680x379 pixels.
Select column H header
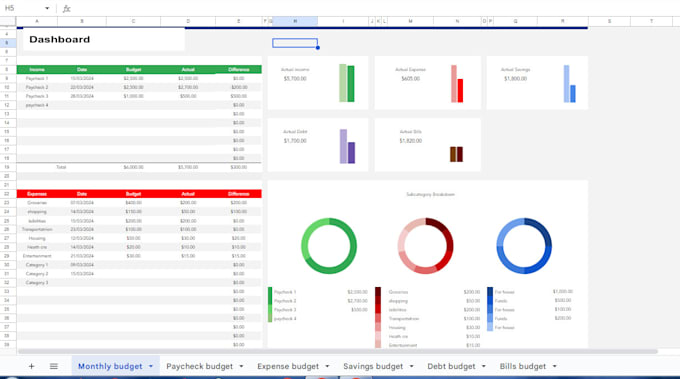coord(295,21)
